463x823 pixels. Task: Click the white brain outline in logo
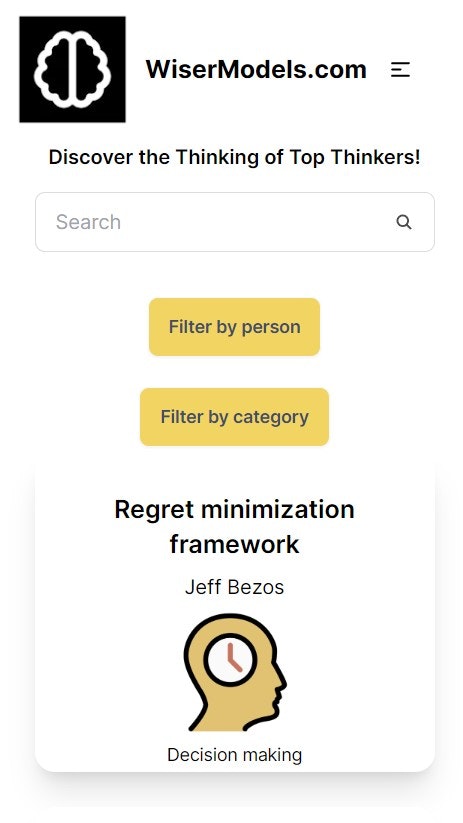click(72, 66)
